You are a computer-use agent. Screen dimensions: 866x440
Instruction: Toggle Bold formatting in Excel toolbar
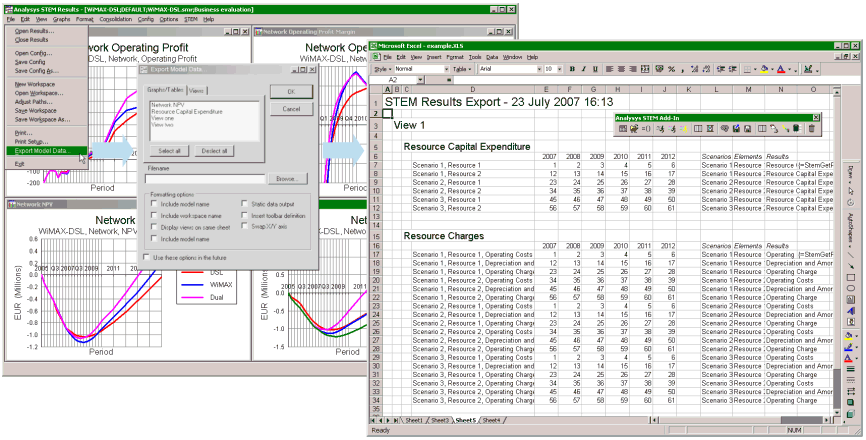click(x=572, y=69)
